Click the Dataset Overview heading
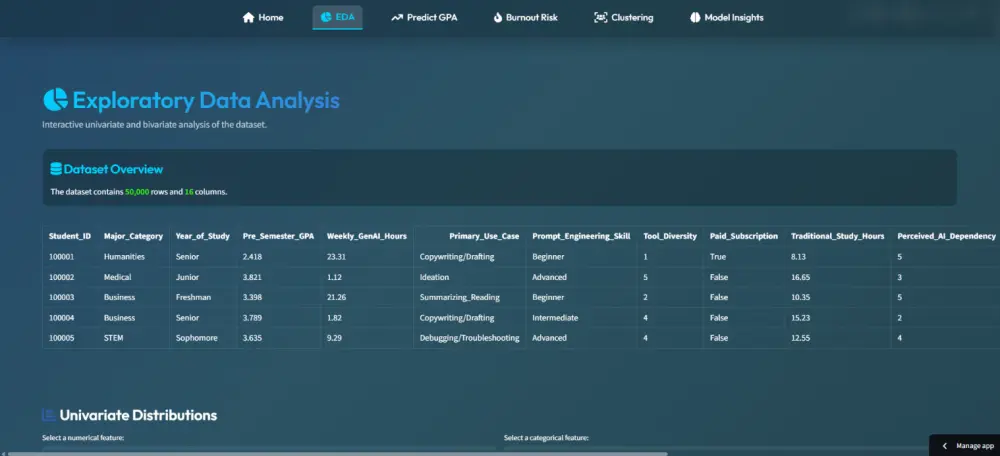 (x=113, y=169)
